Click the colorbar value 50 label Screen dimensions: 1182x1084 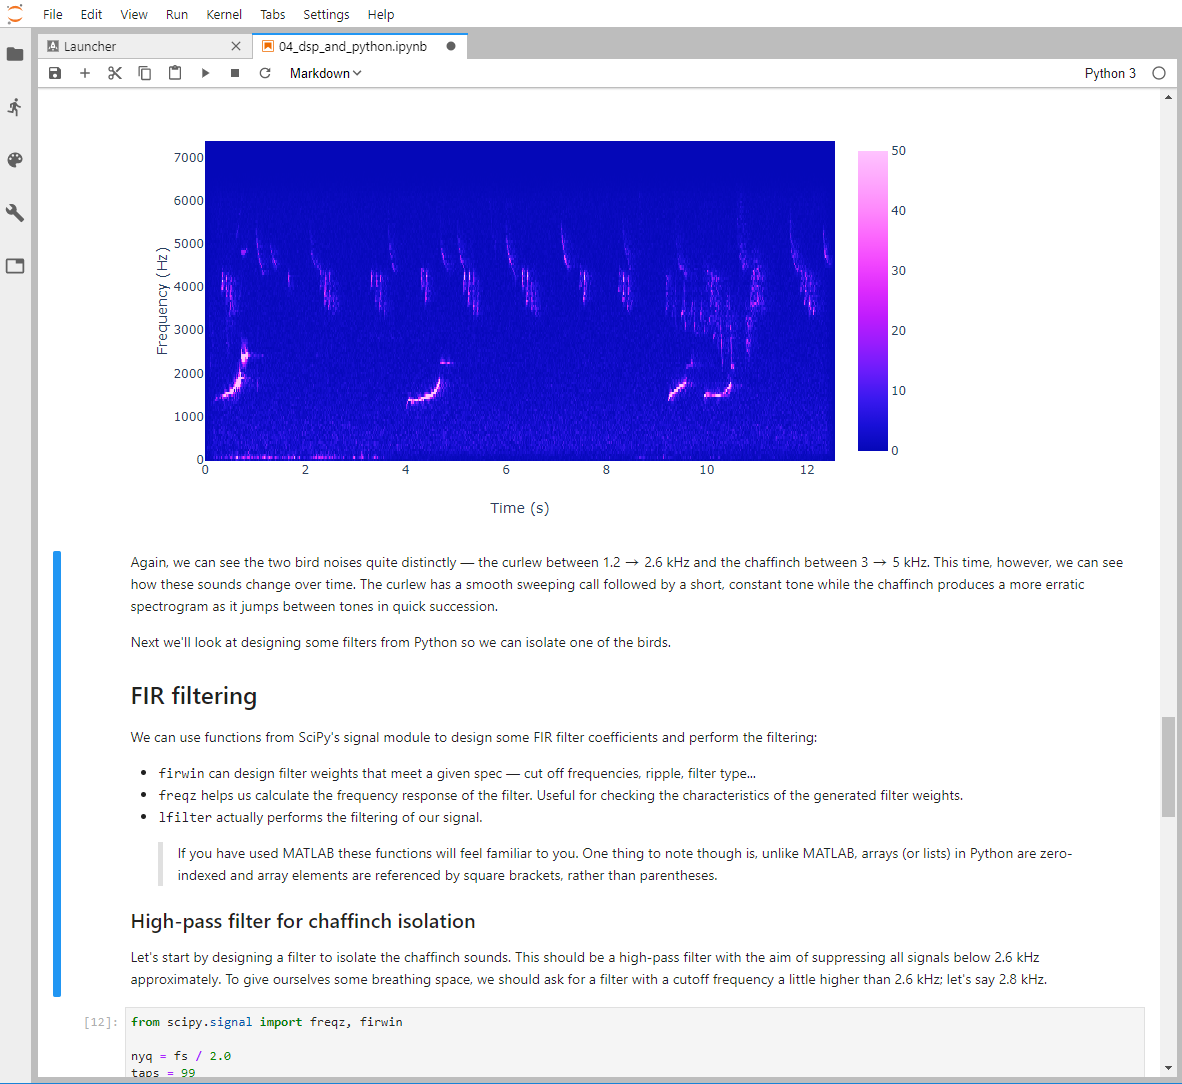(899, 151)
